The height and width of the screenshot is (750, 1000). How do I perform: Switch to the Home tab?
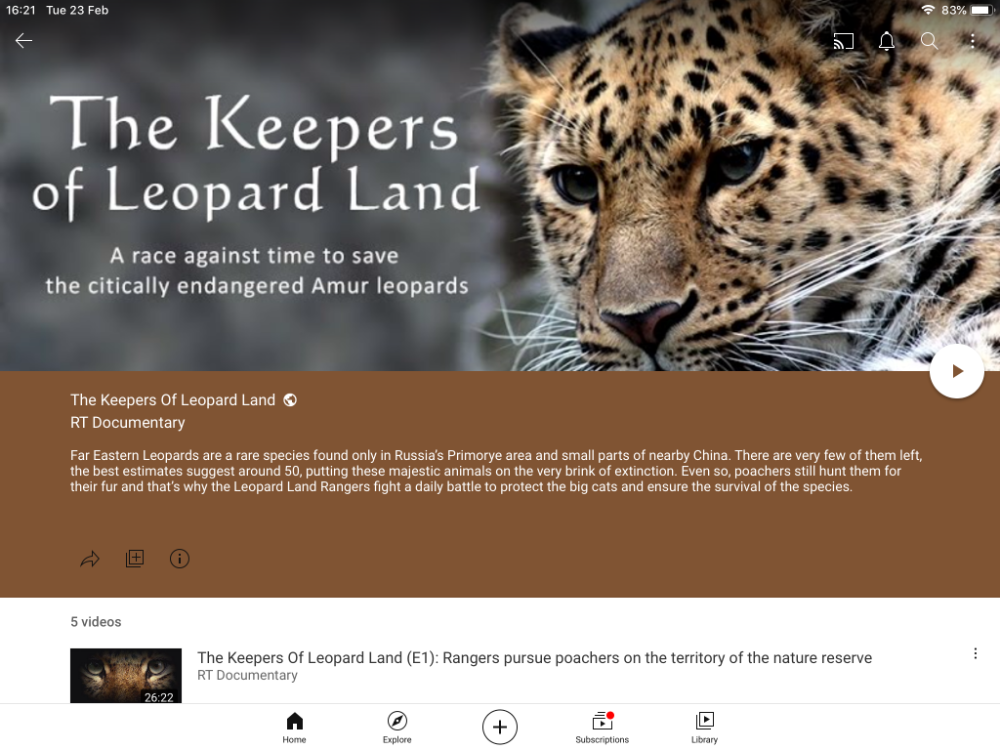point(294,727)
